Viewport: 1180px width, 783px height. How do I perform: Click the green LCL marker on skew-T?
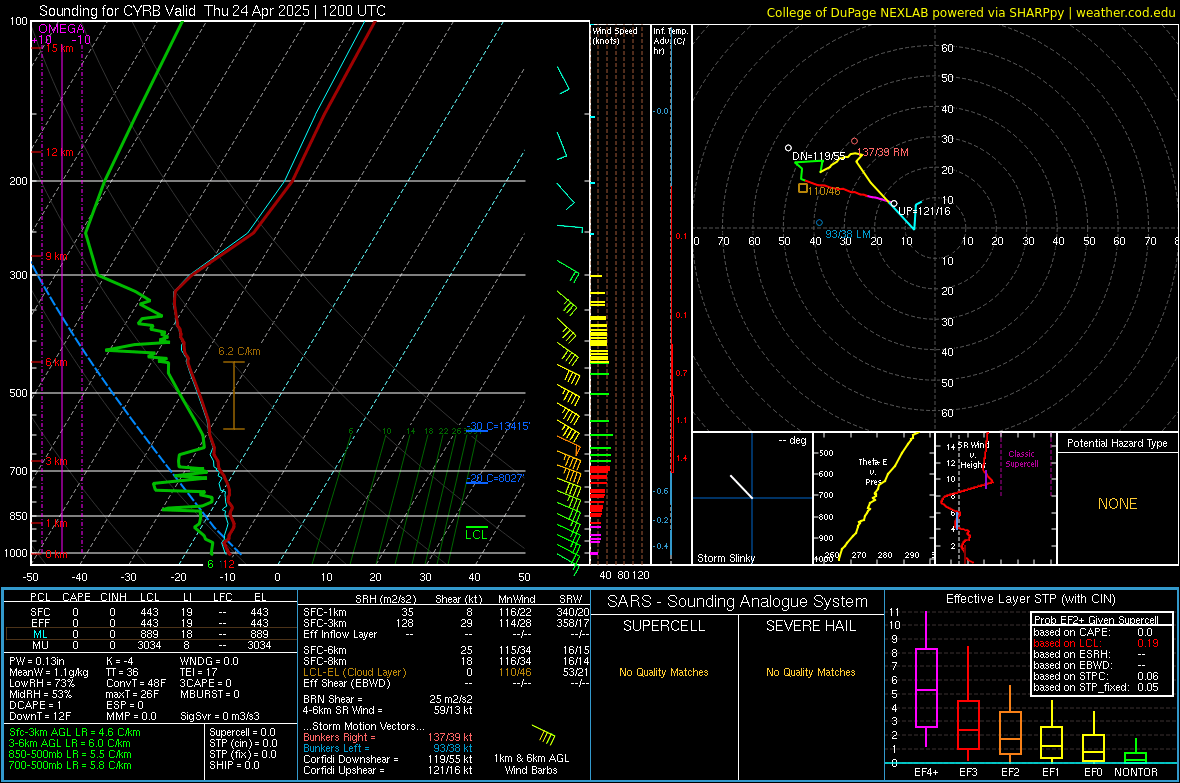pyautogui.click(x=476, y=532)
